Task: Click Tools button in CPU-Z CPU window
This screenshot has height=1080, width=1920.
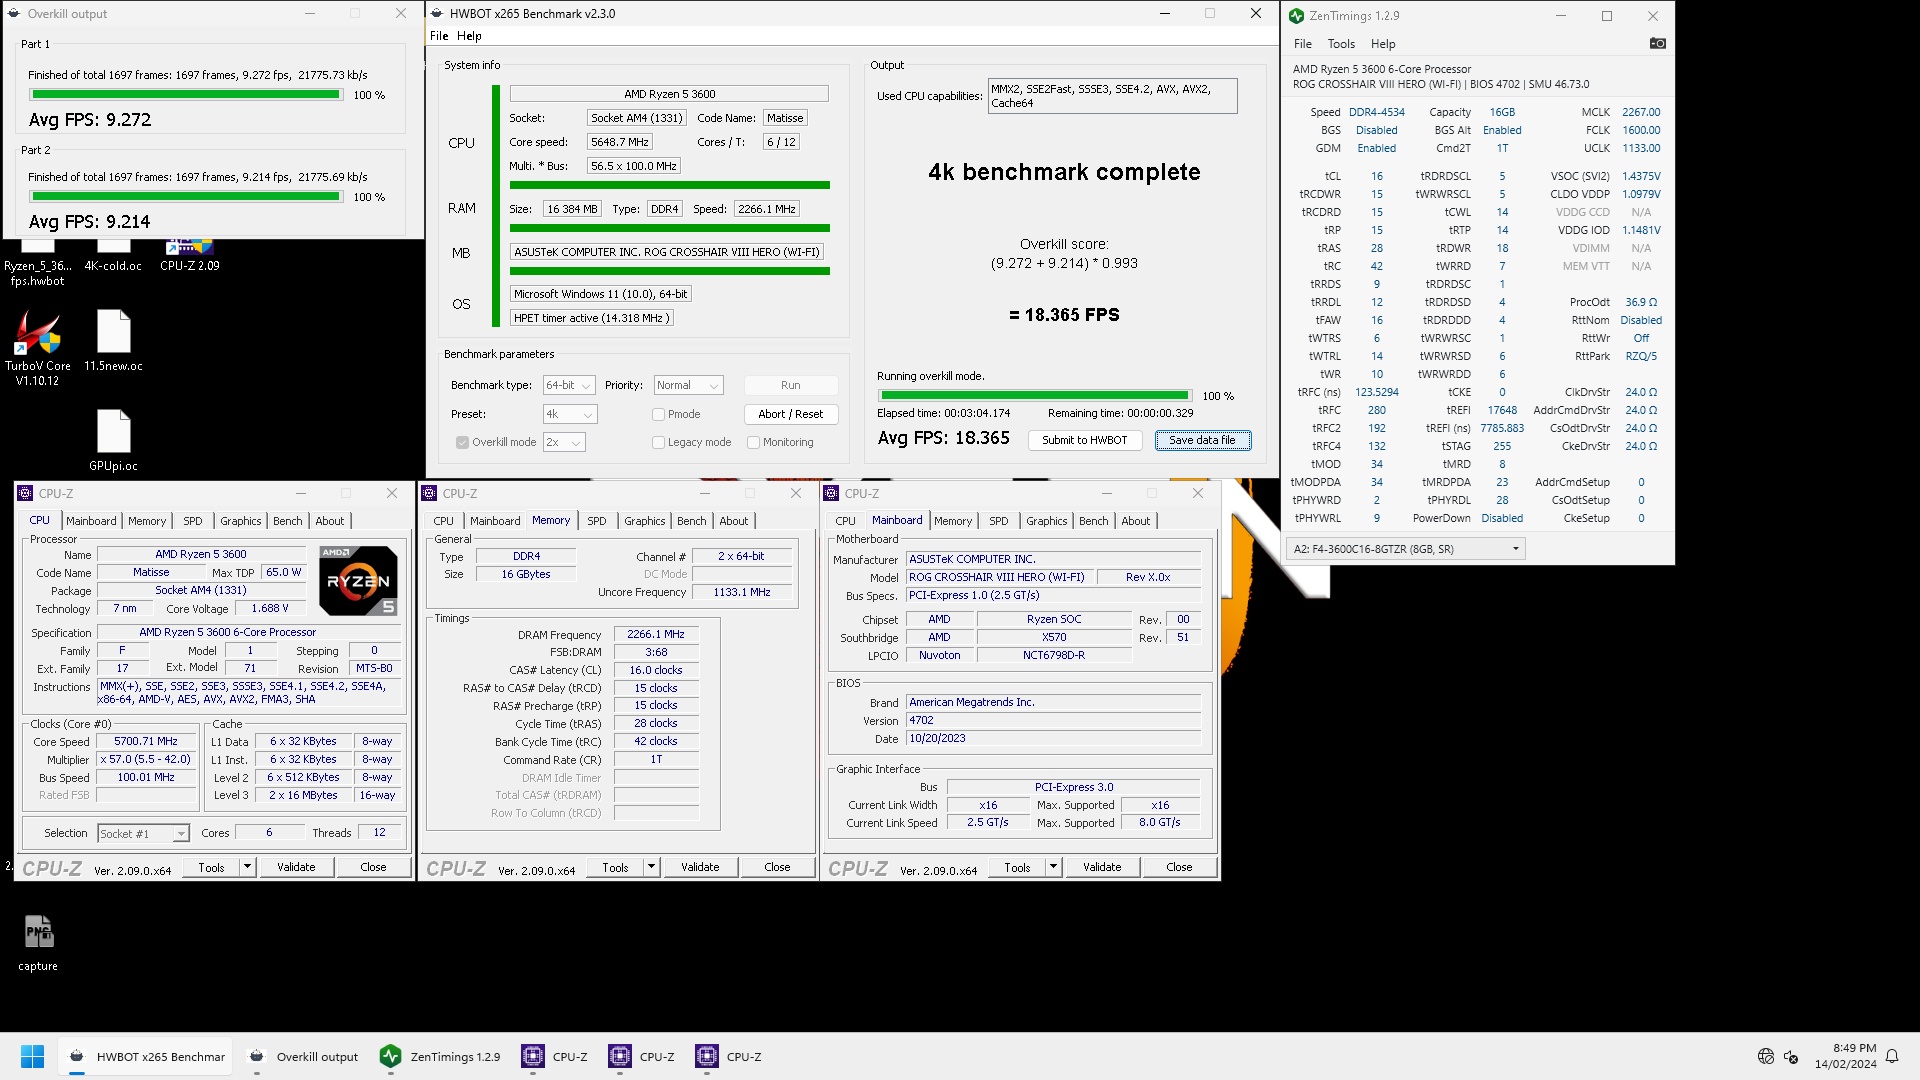Action: (x=211, y=867)
